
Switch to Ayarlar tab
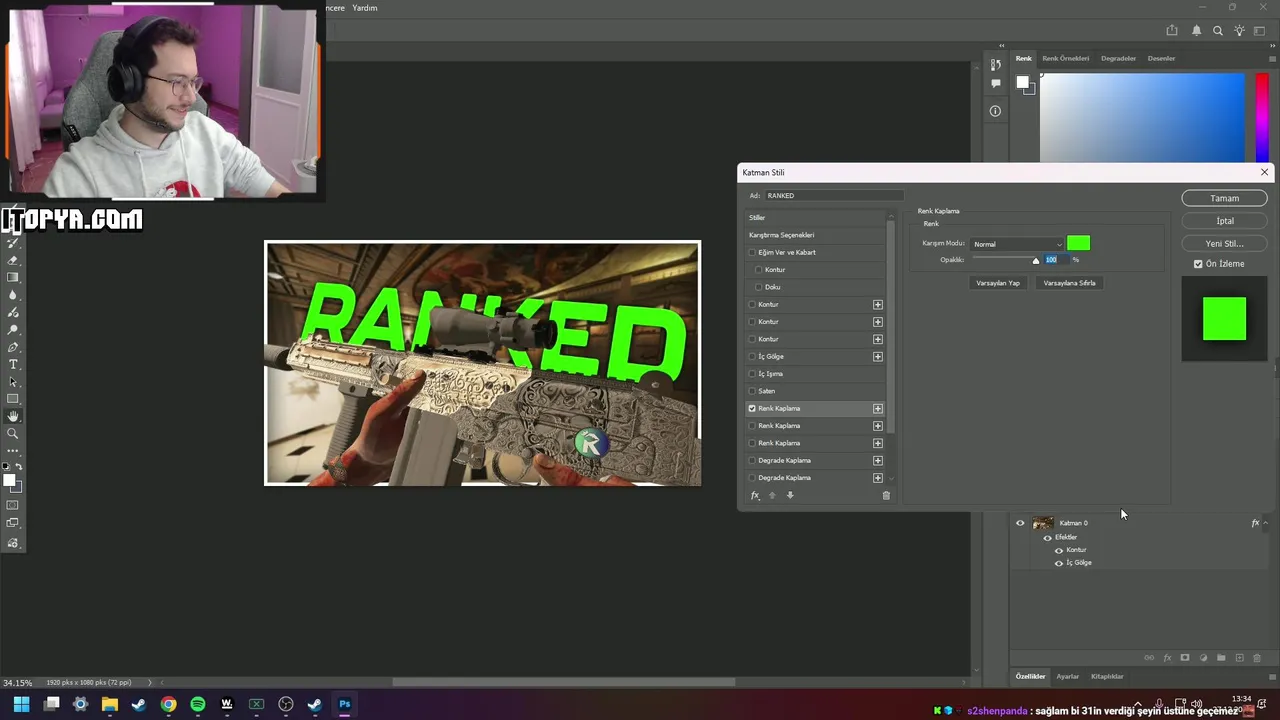pos(1067,676)
